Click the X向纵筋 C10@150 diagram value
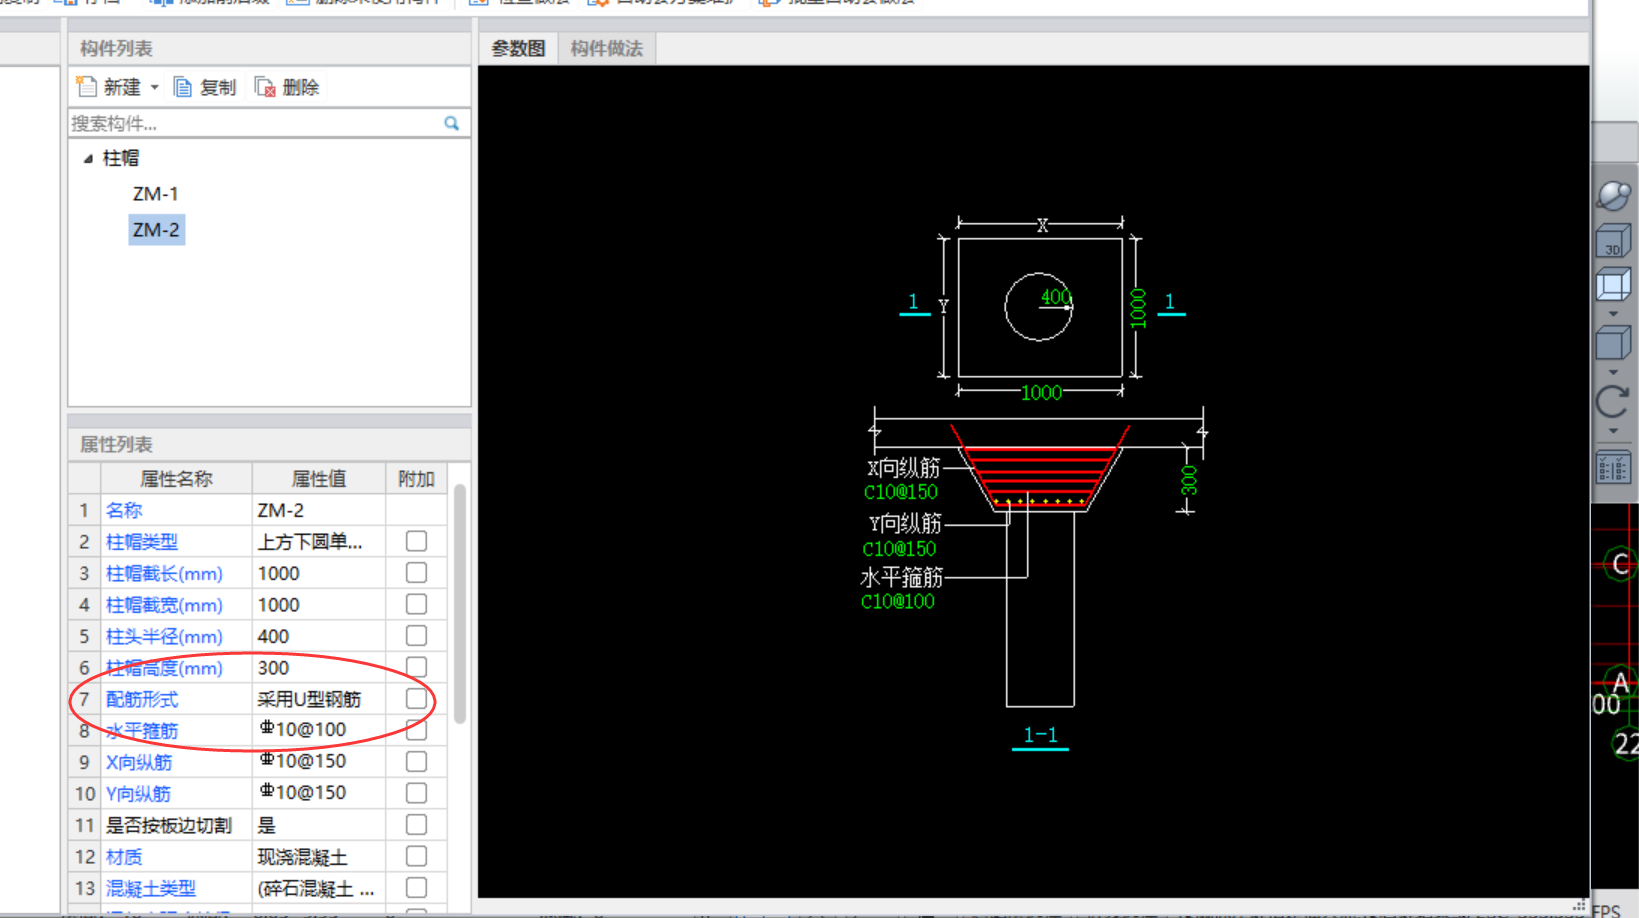1639x918 pixels. point(901,492)
